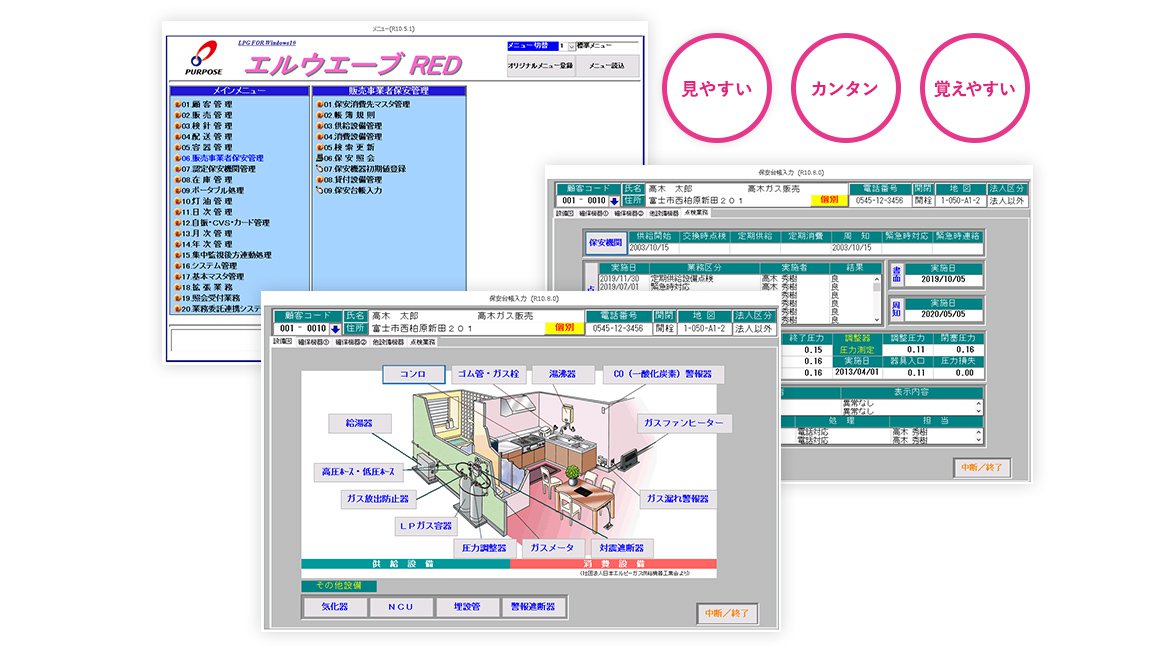Viewport: 1174px width, 670px height.
Task: Click the 給湯器 button
Action: [359, 424]
